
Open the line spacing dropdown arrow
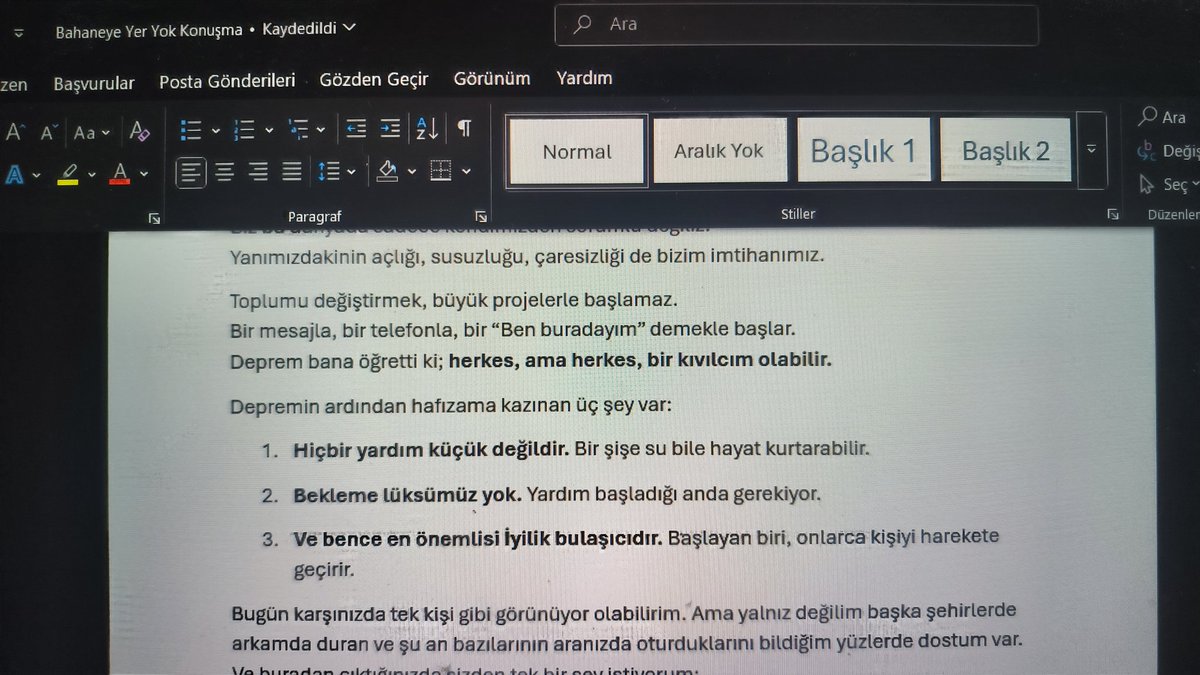point(351,173)
